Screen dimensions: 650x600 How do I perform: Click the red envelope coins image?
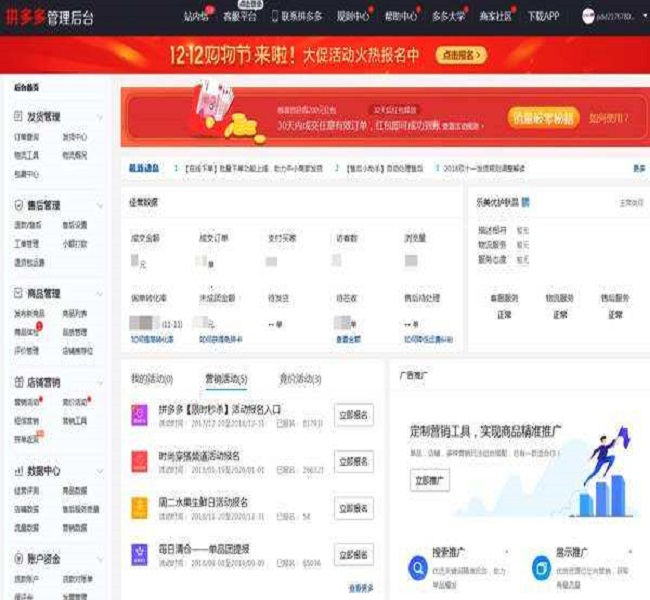point(226,113)
